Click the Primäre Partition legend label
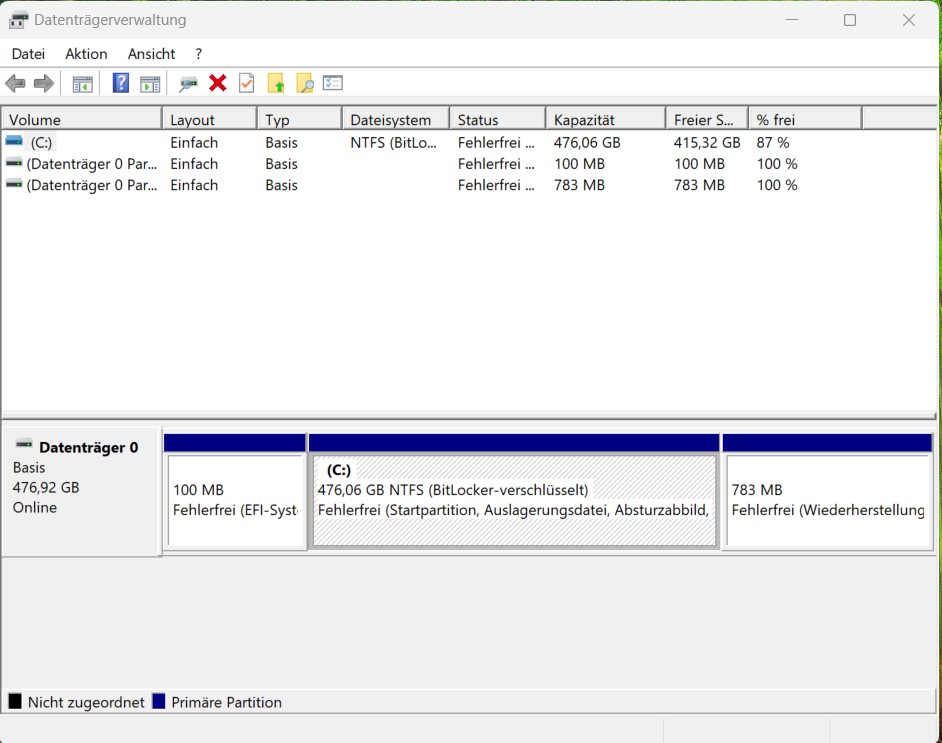The height and width of the screenshot is (743, 942). pos(226,702)
